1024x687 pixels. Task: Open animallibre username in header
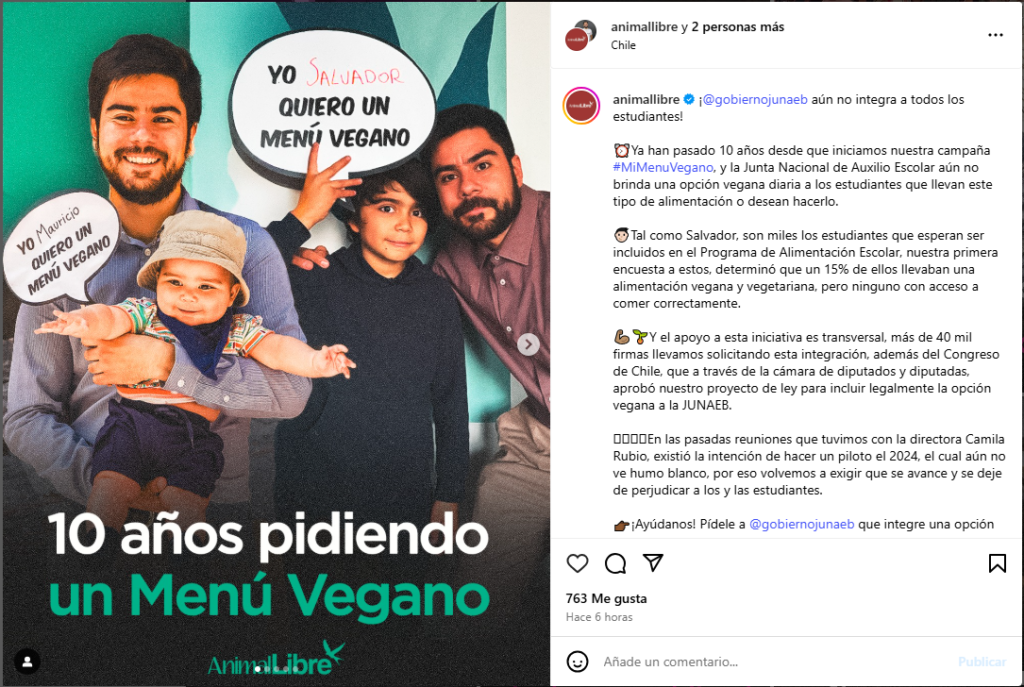pyautogui.click(x=645, y=27)
